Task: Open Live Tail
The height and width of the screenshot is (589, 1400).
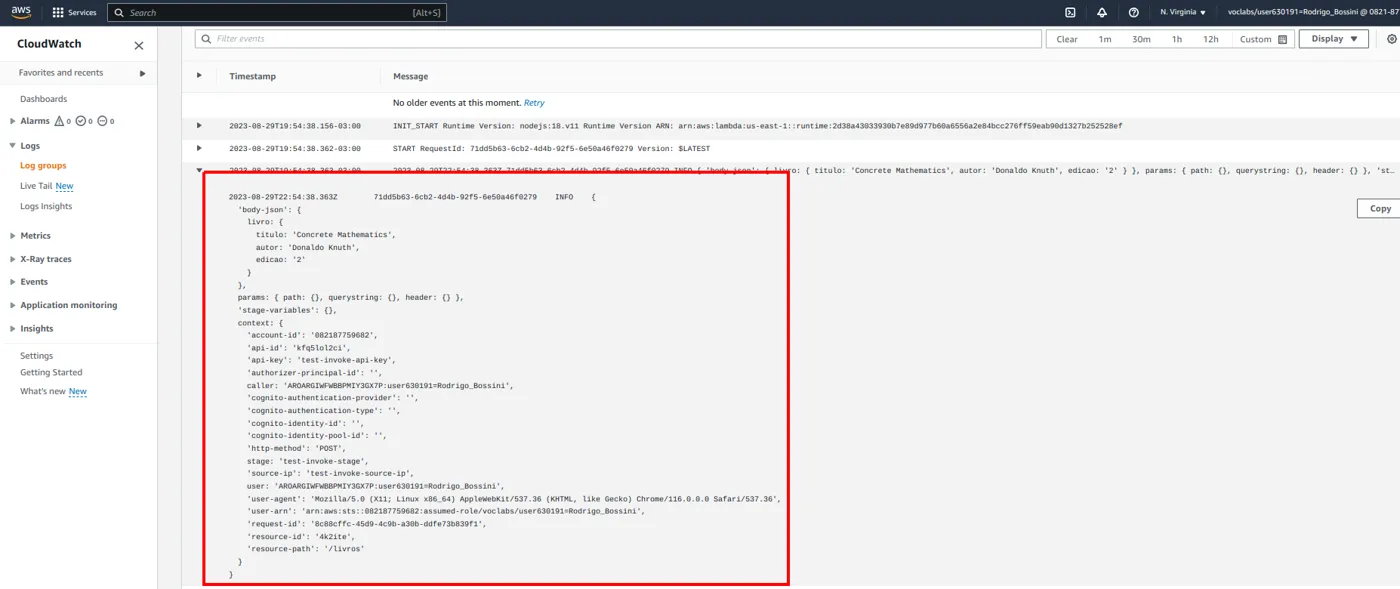Action: point(36,186)
